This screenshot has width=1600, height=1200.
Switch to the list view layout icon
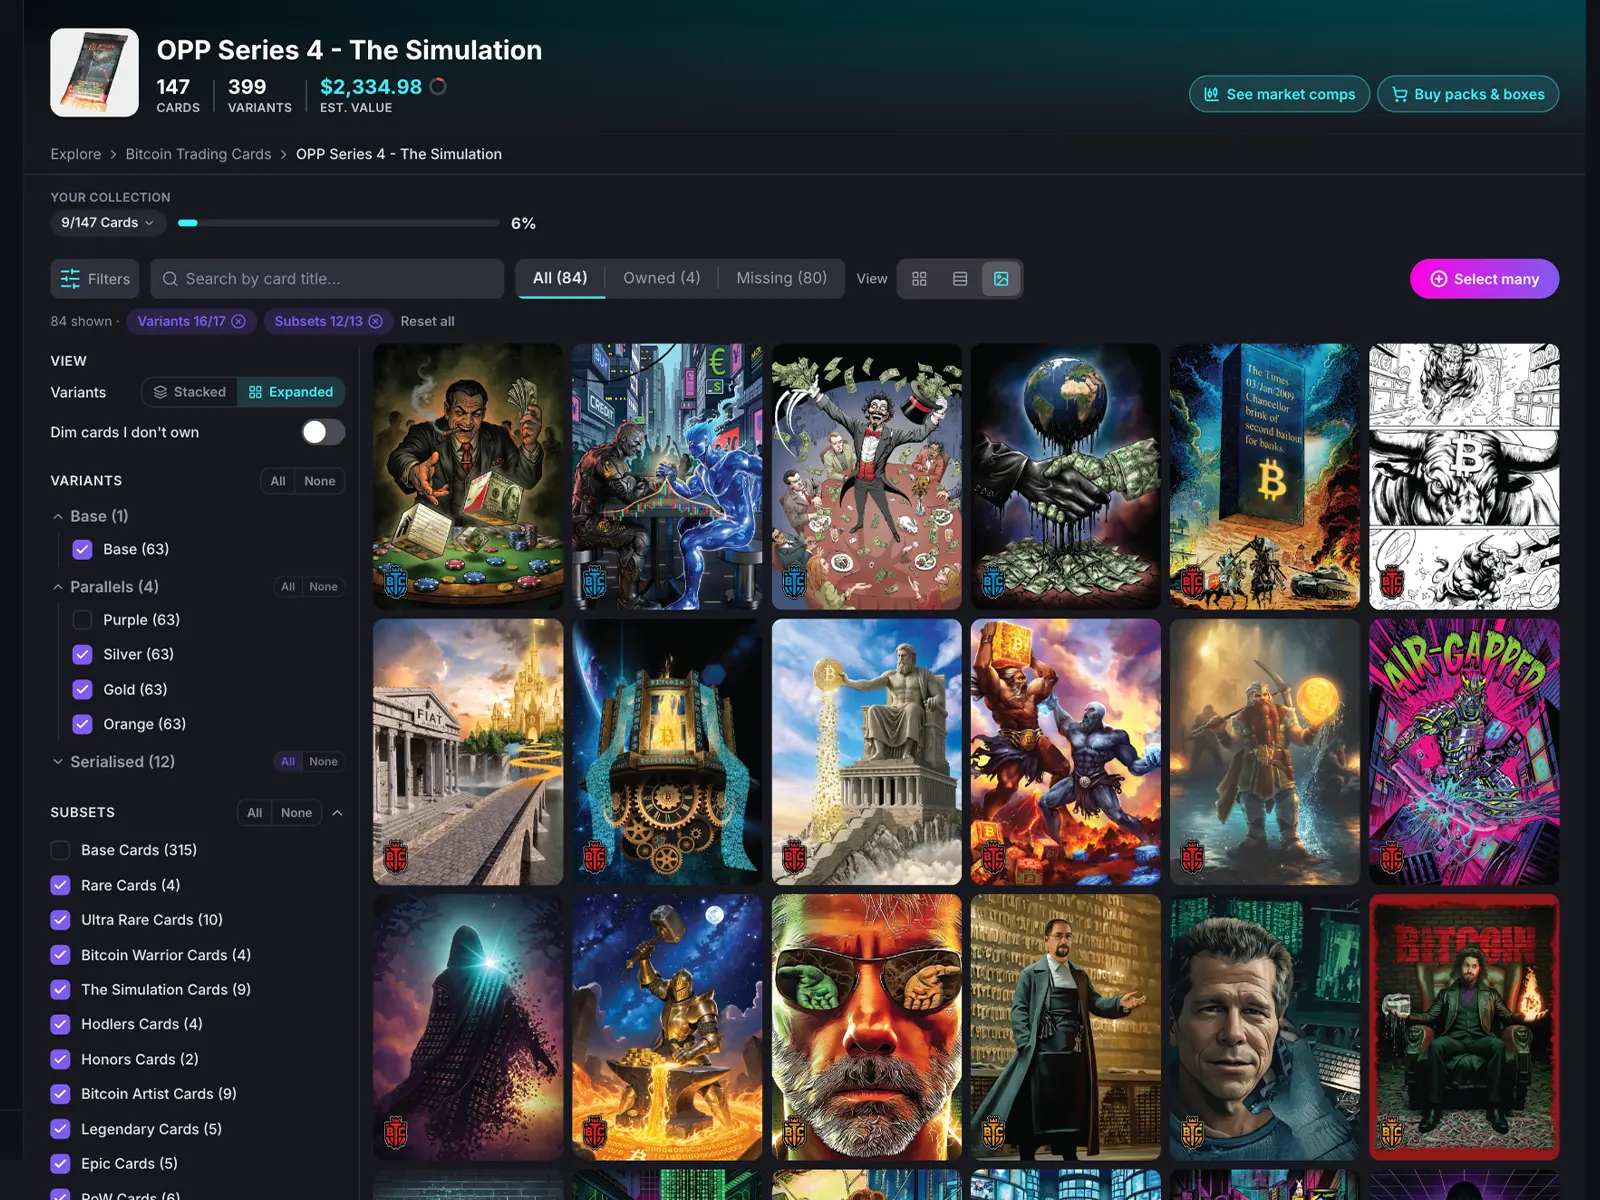click(x=960, y=279)
